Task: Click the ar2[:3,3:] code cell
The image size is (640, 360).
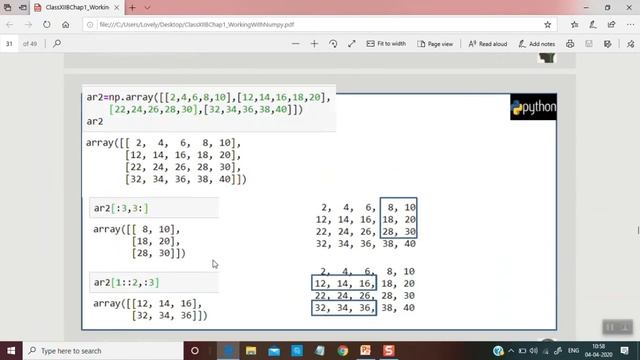Action: [x=154, y=208]
